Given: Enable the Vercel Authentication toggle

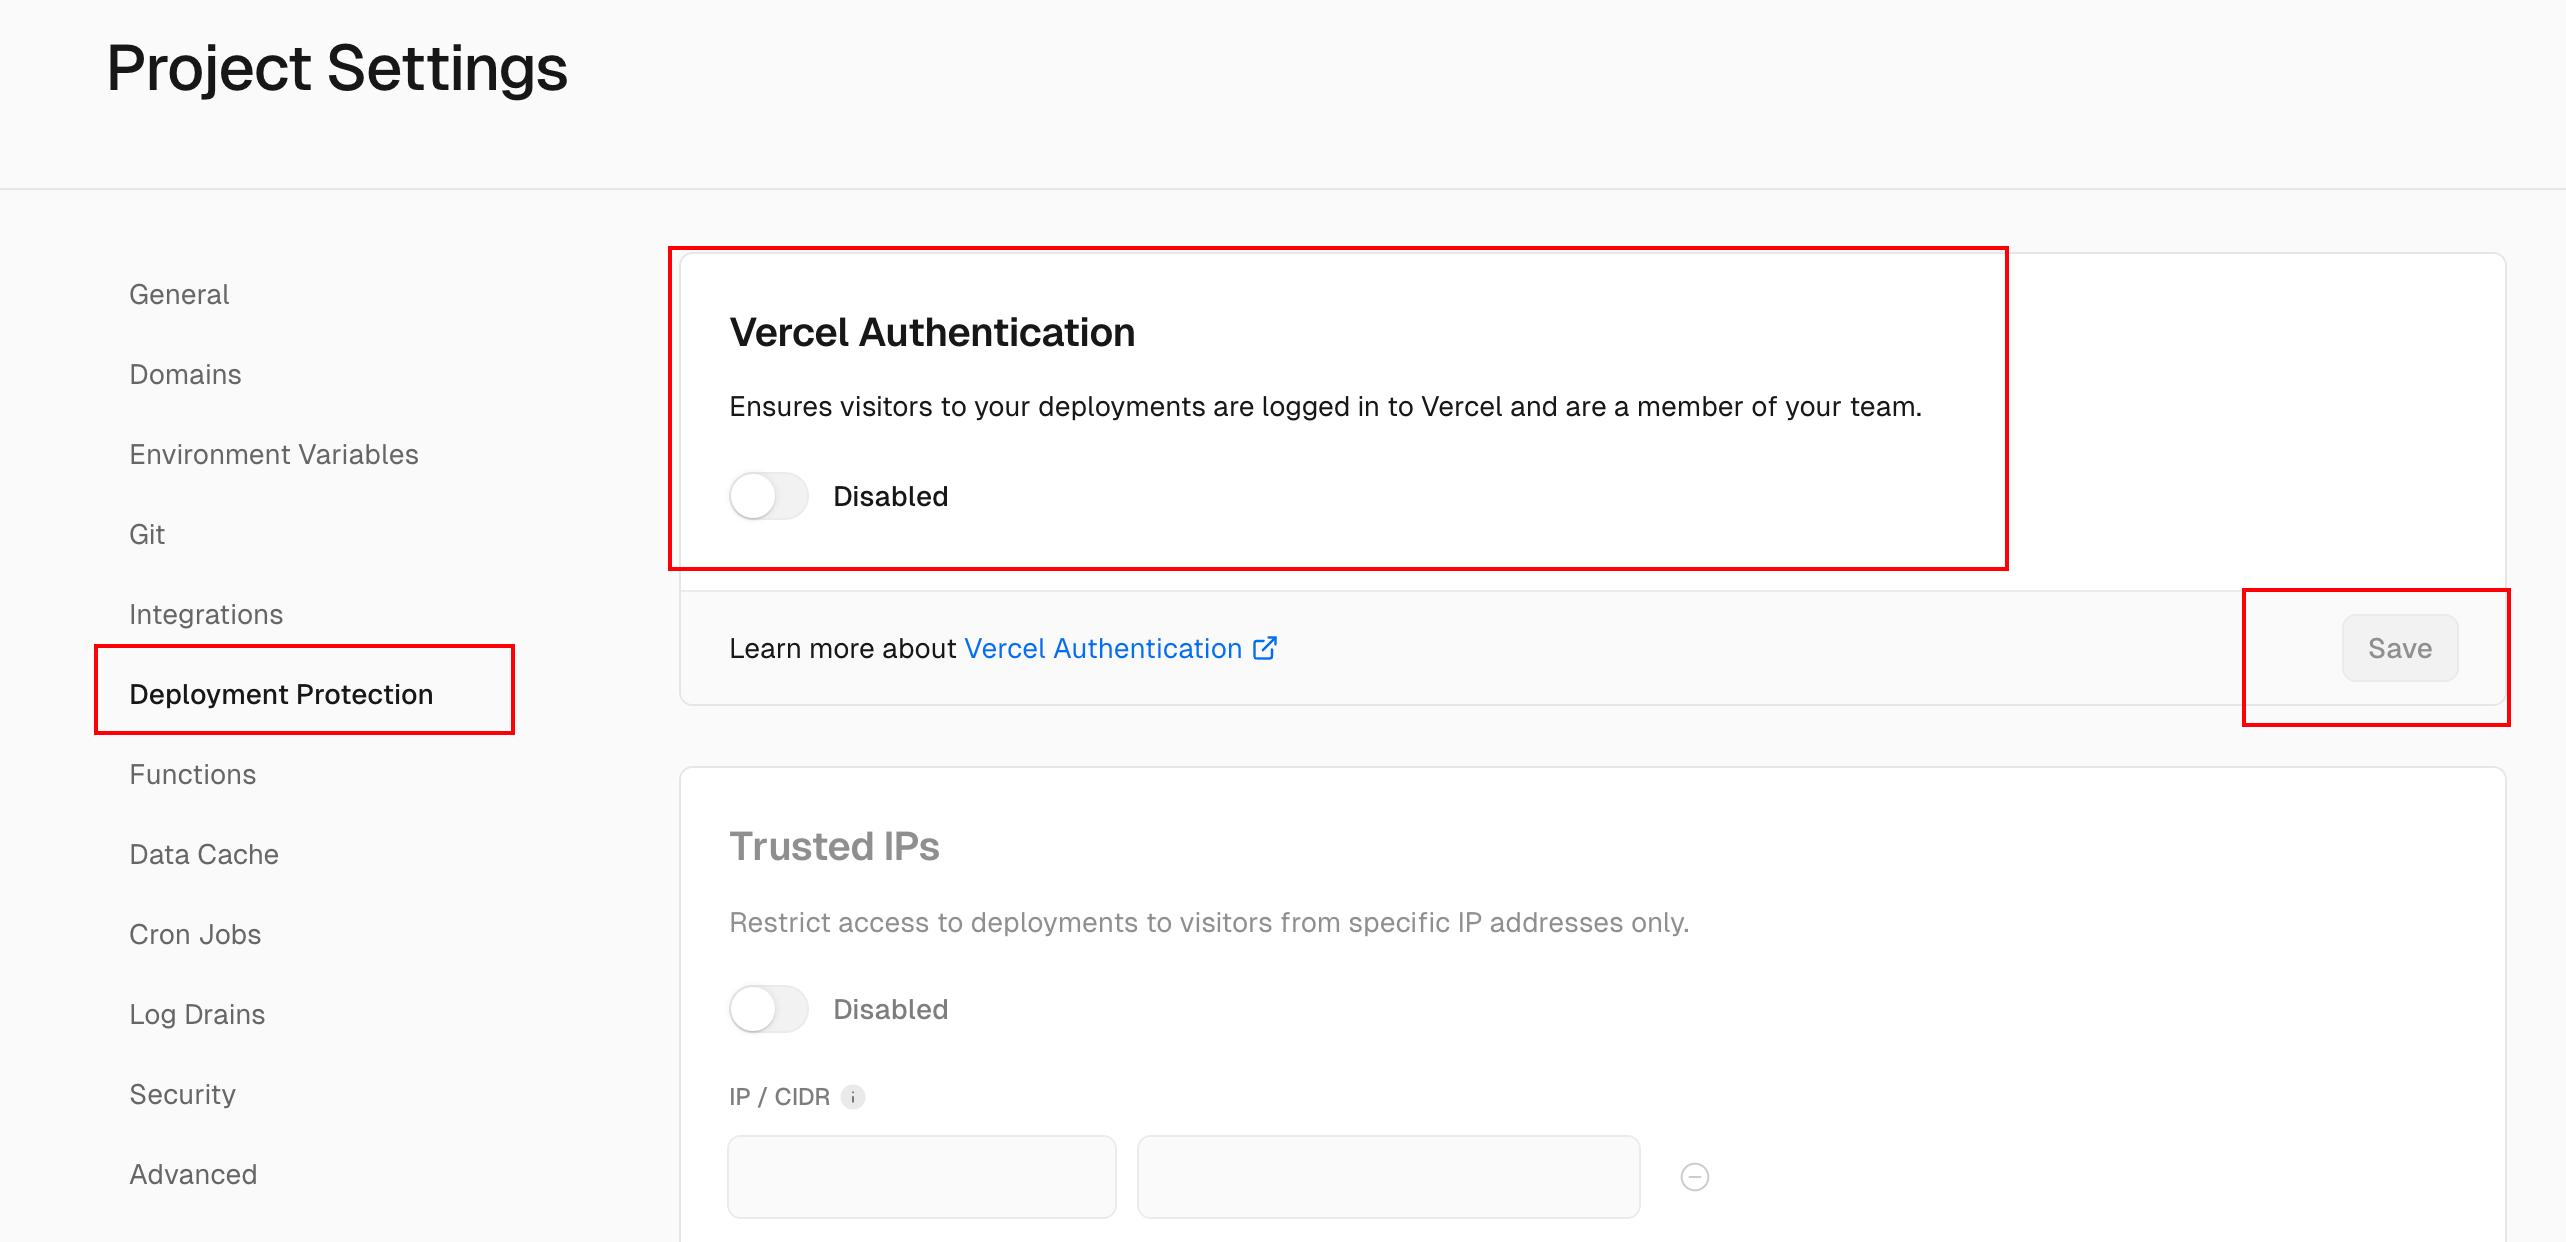Looking at the screenshot, I should [x=768, y=496].
